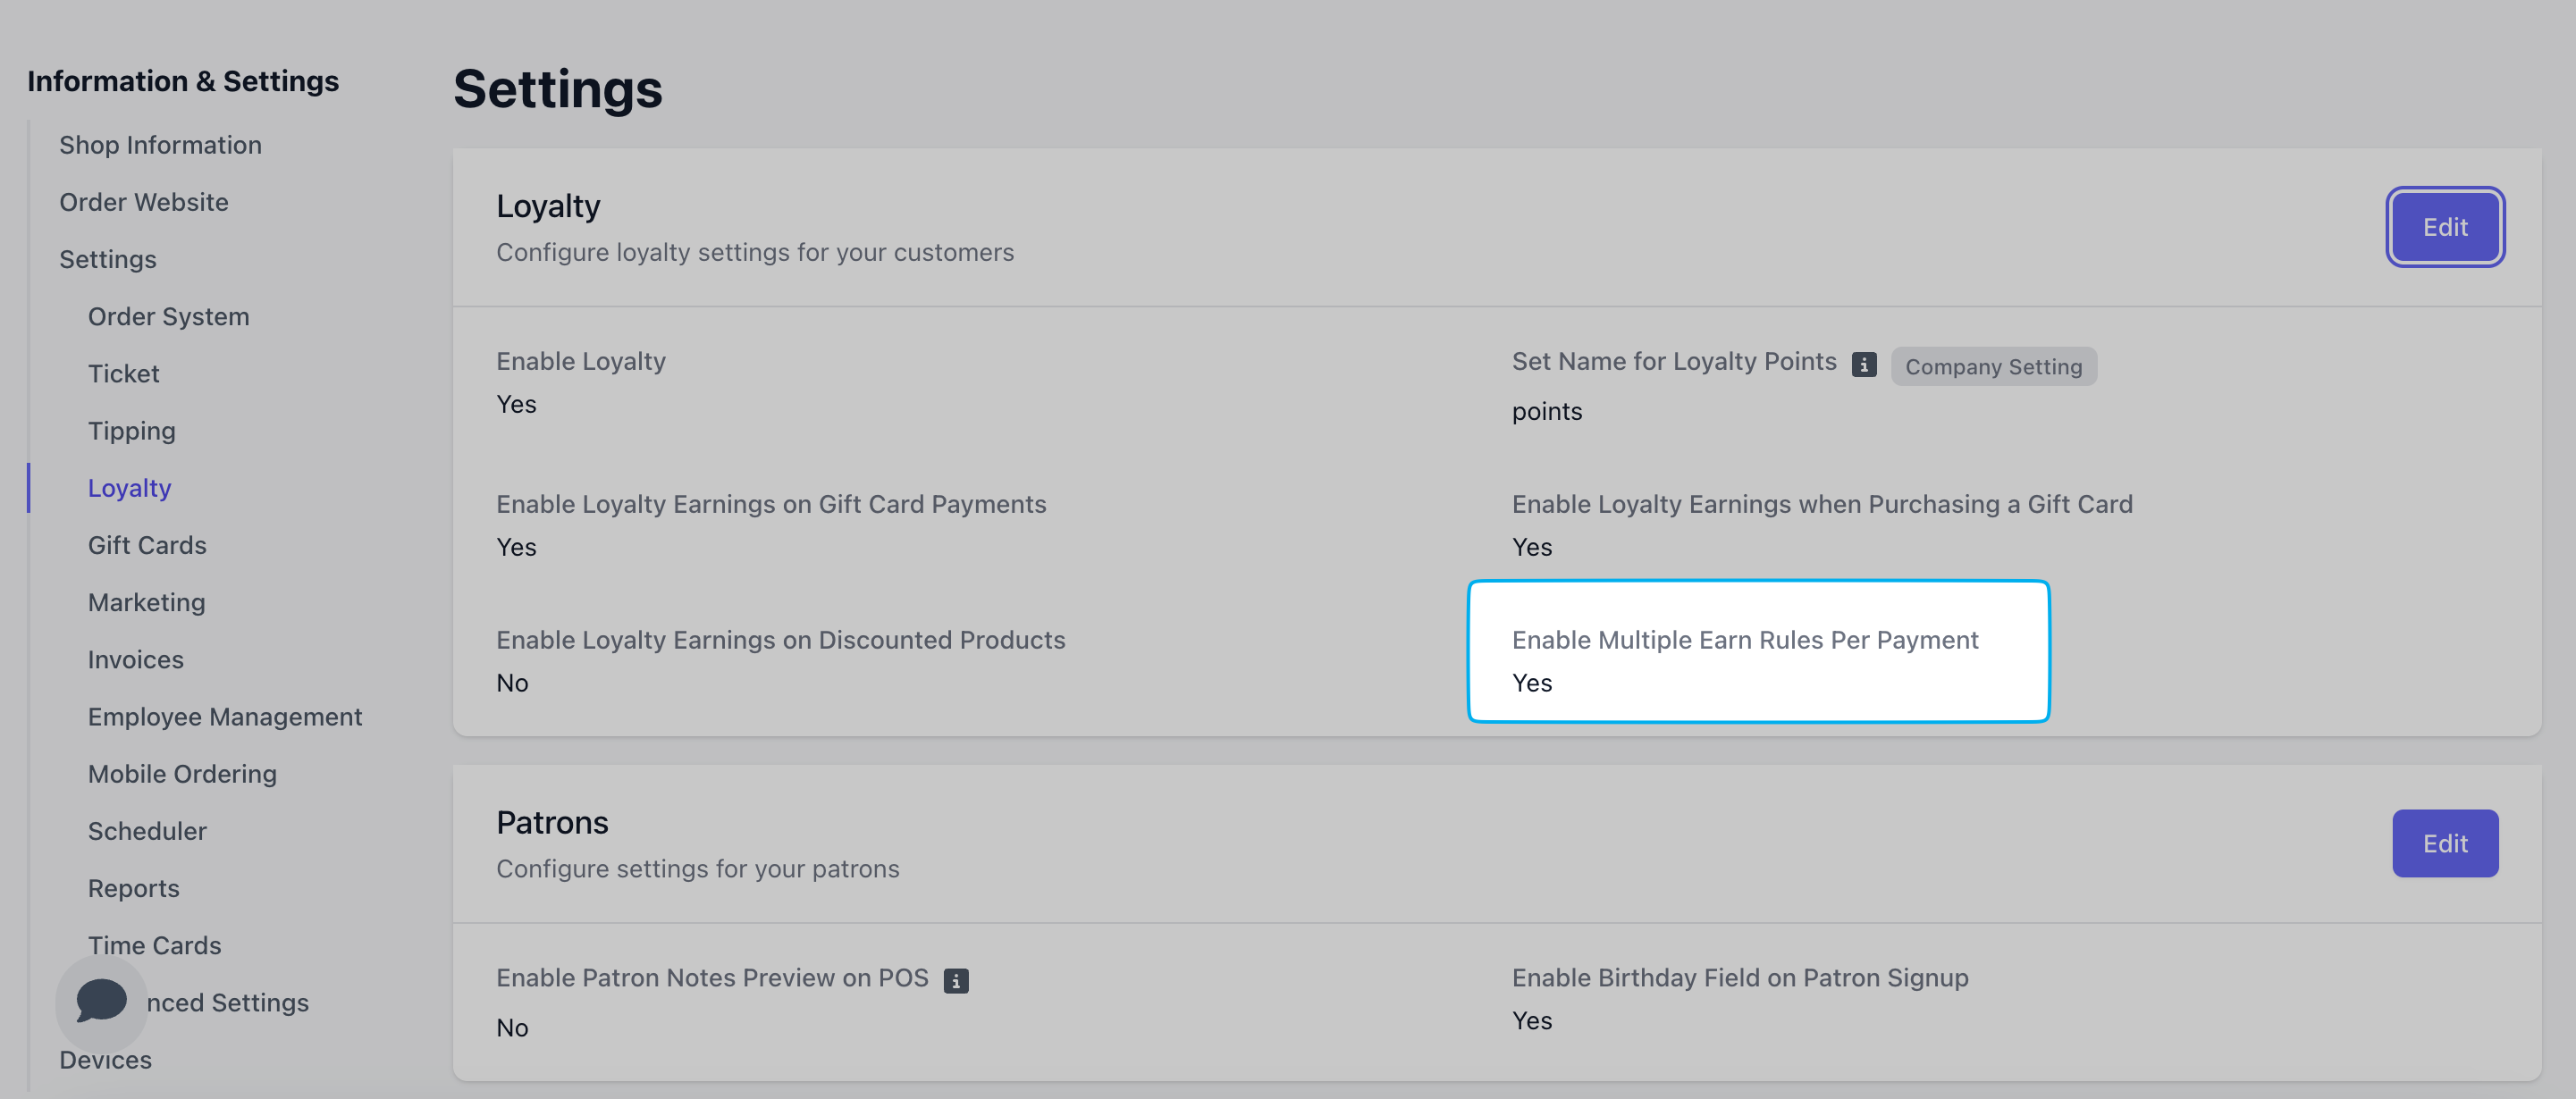Open Tipping settings

(131, 431)
